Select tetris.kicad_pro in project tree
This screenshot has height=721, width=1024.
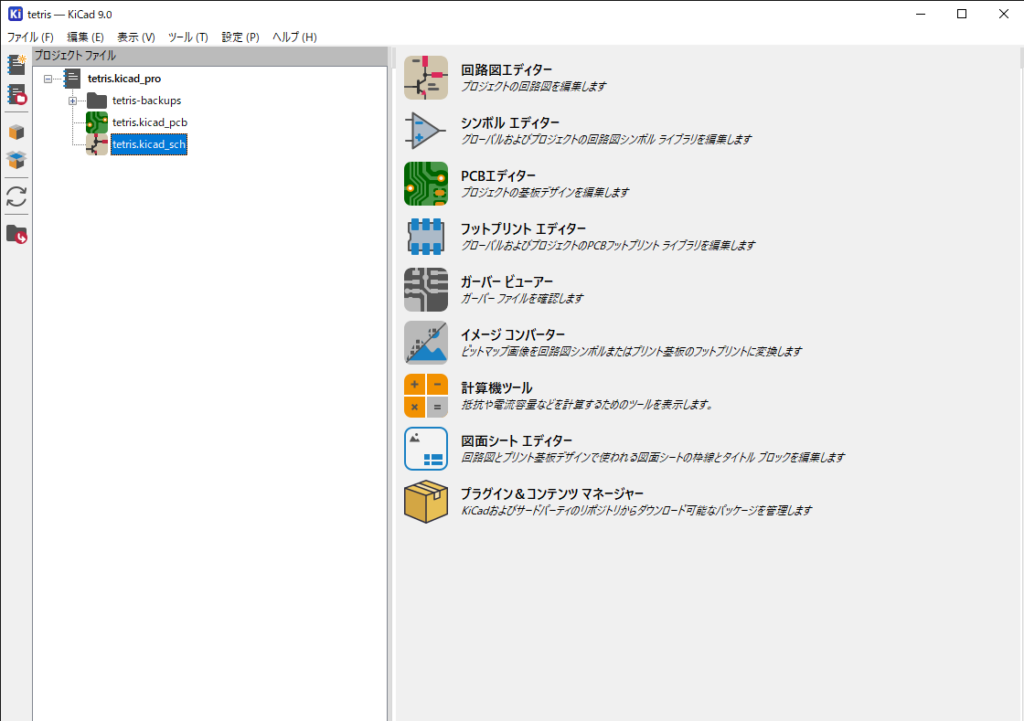(124, 78)
